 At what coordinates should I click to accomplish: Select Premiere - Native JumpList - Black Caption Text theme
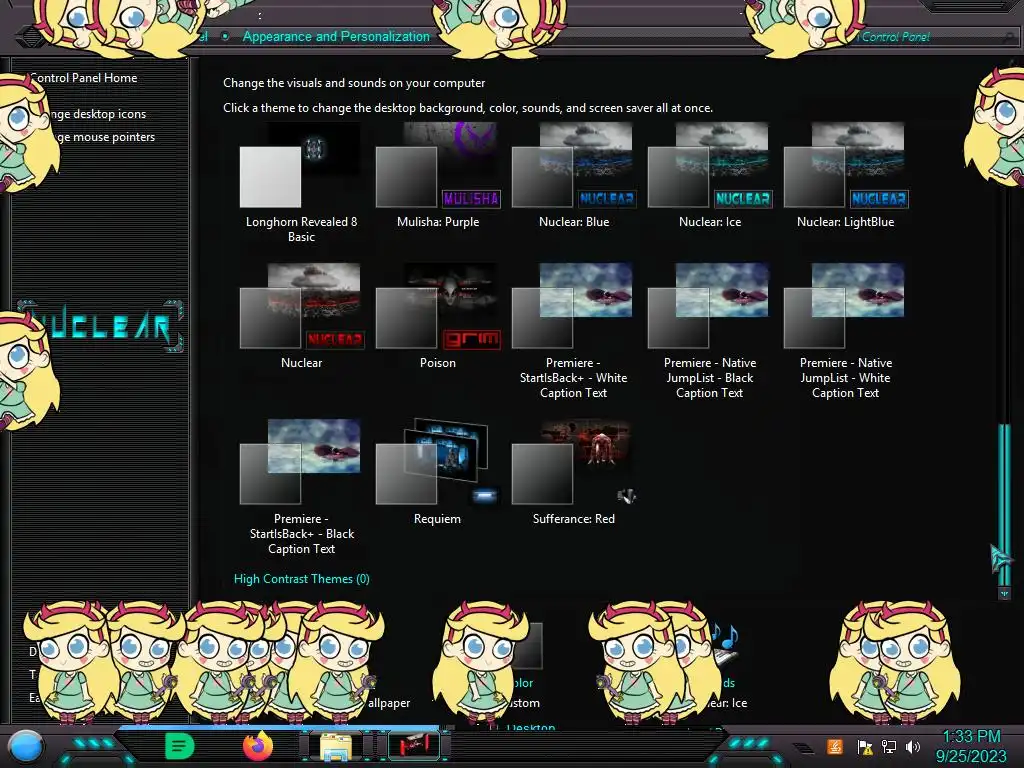710,331
